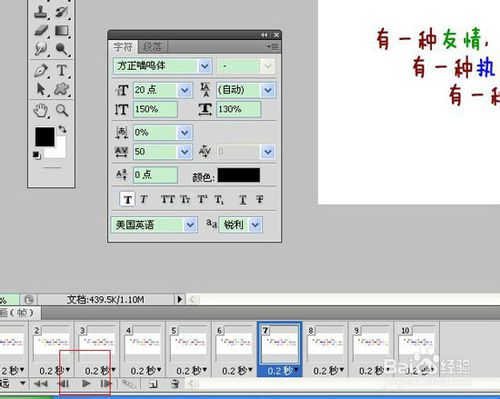This screenshot has width=500, height=399.
Task: Swap foreground and background colors
Action: 63,129
